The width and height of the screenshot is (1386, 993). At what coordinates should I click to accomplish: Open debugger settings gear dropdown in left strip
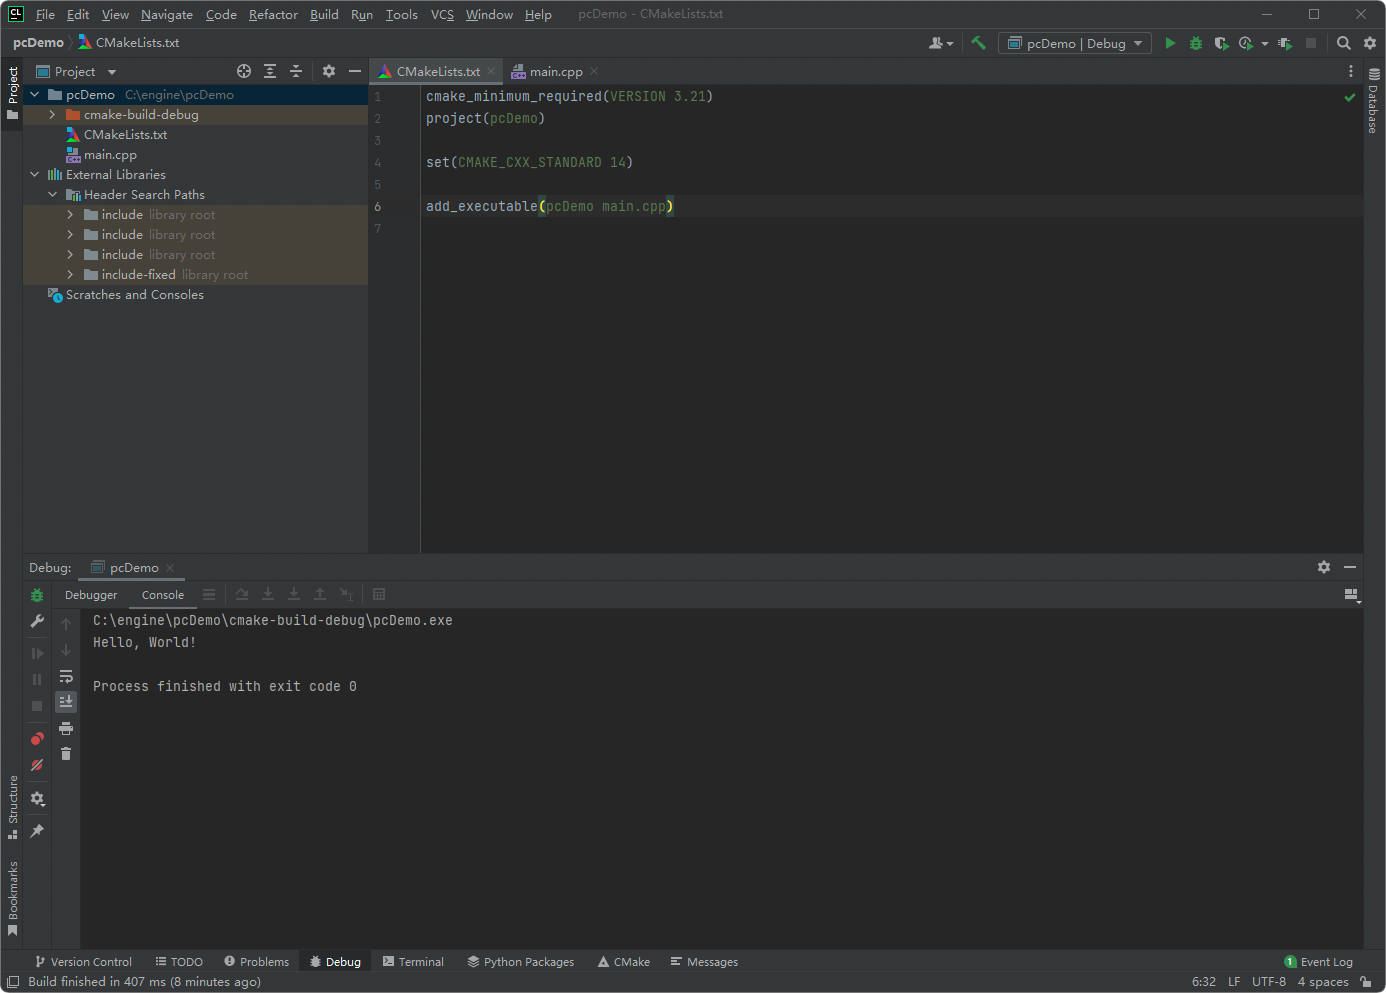[37, 798]
